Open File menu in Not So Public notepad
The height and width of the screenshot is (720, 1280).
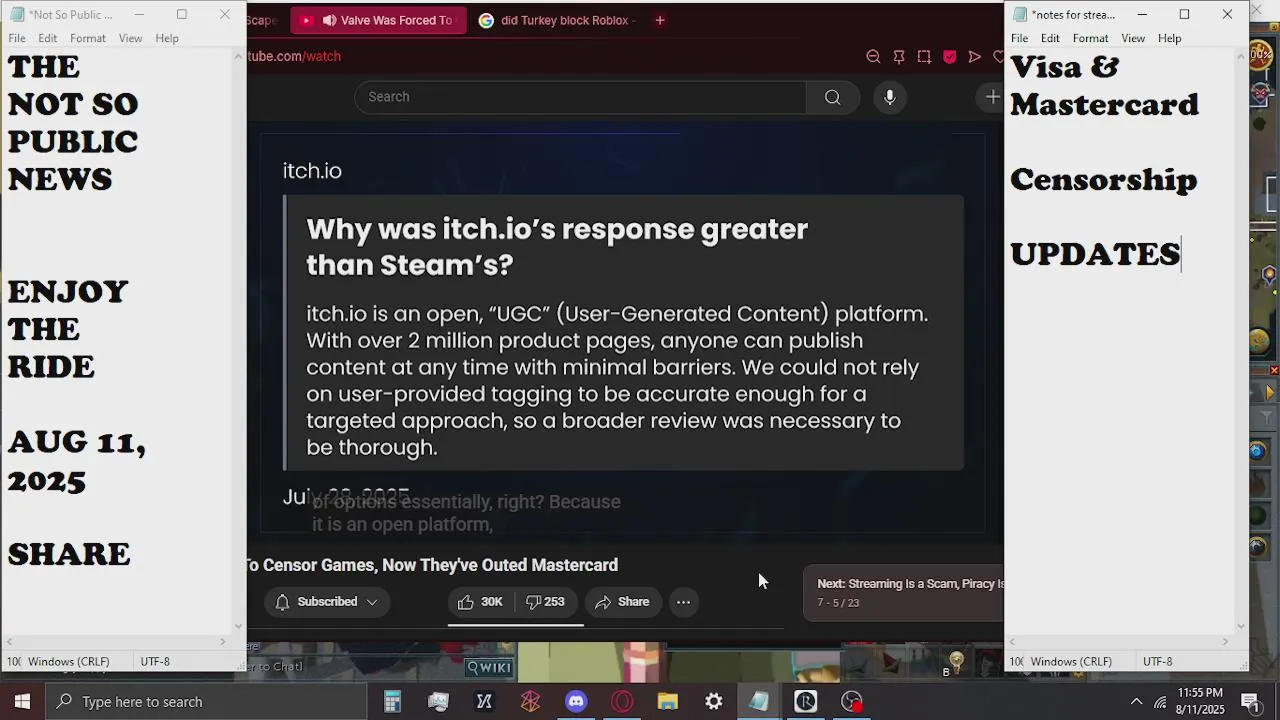point(17,38)
